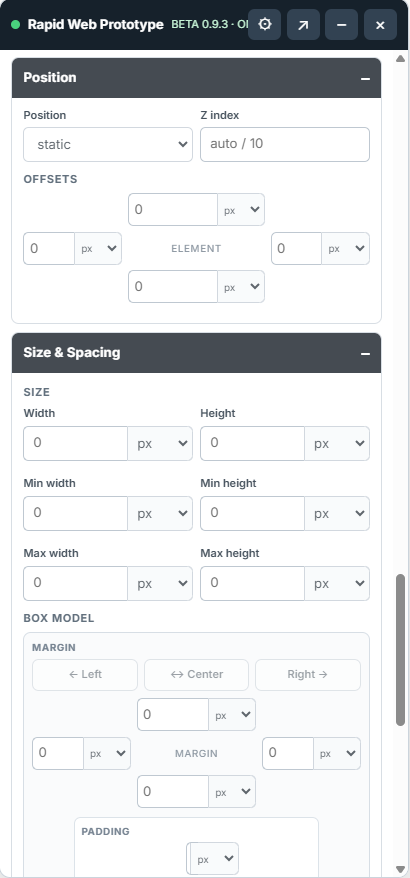Click the left offset value field

point(49,249)
